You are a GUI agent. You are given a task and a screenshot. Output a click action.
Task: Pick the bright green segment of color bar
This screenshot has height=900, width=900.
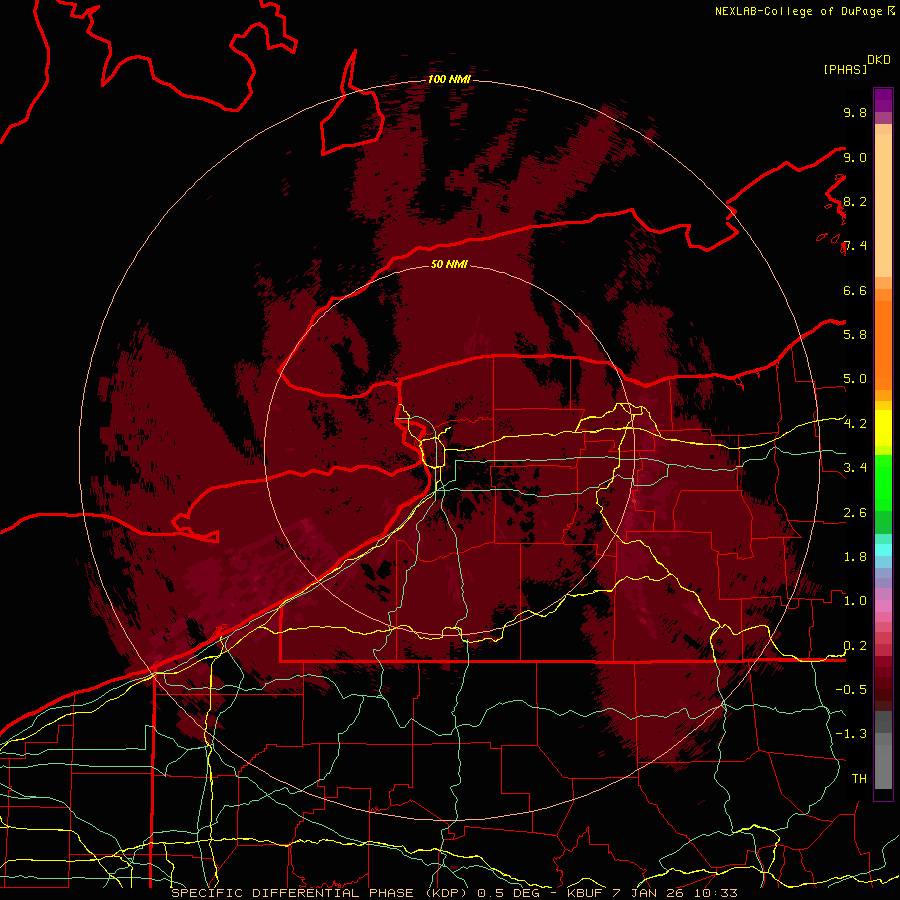tap(883, 485)
